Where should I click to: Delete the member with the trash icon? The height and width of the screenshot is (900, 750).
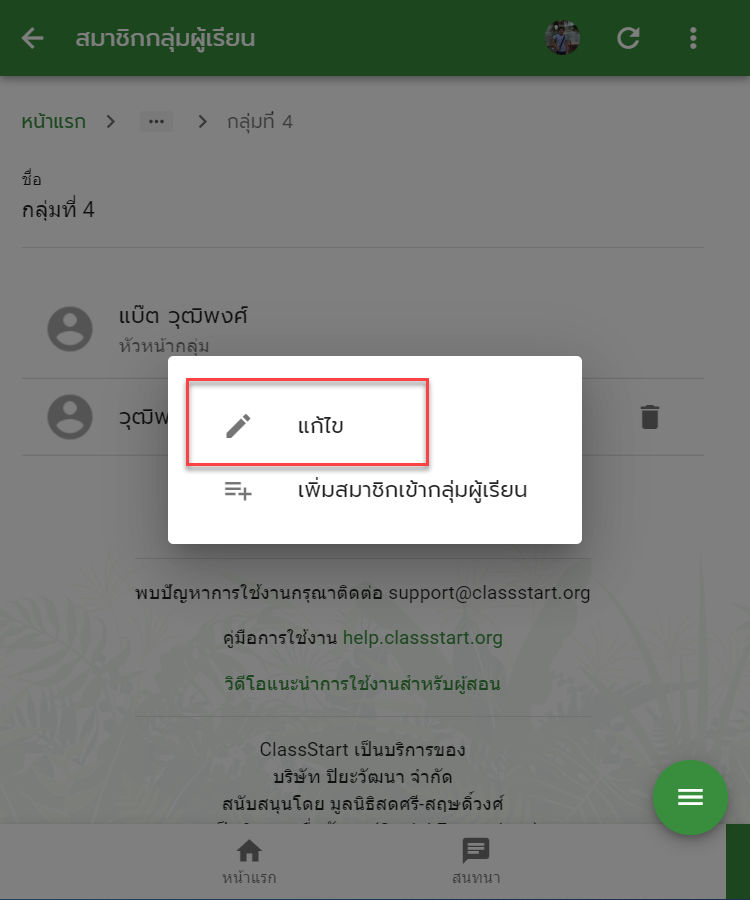point(650,417)
